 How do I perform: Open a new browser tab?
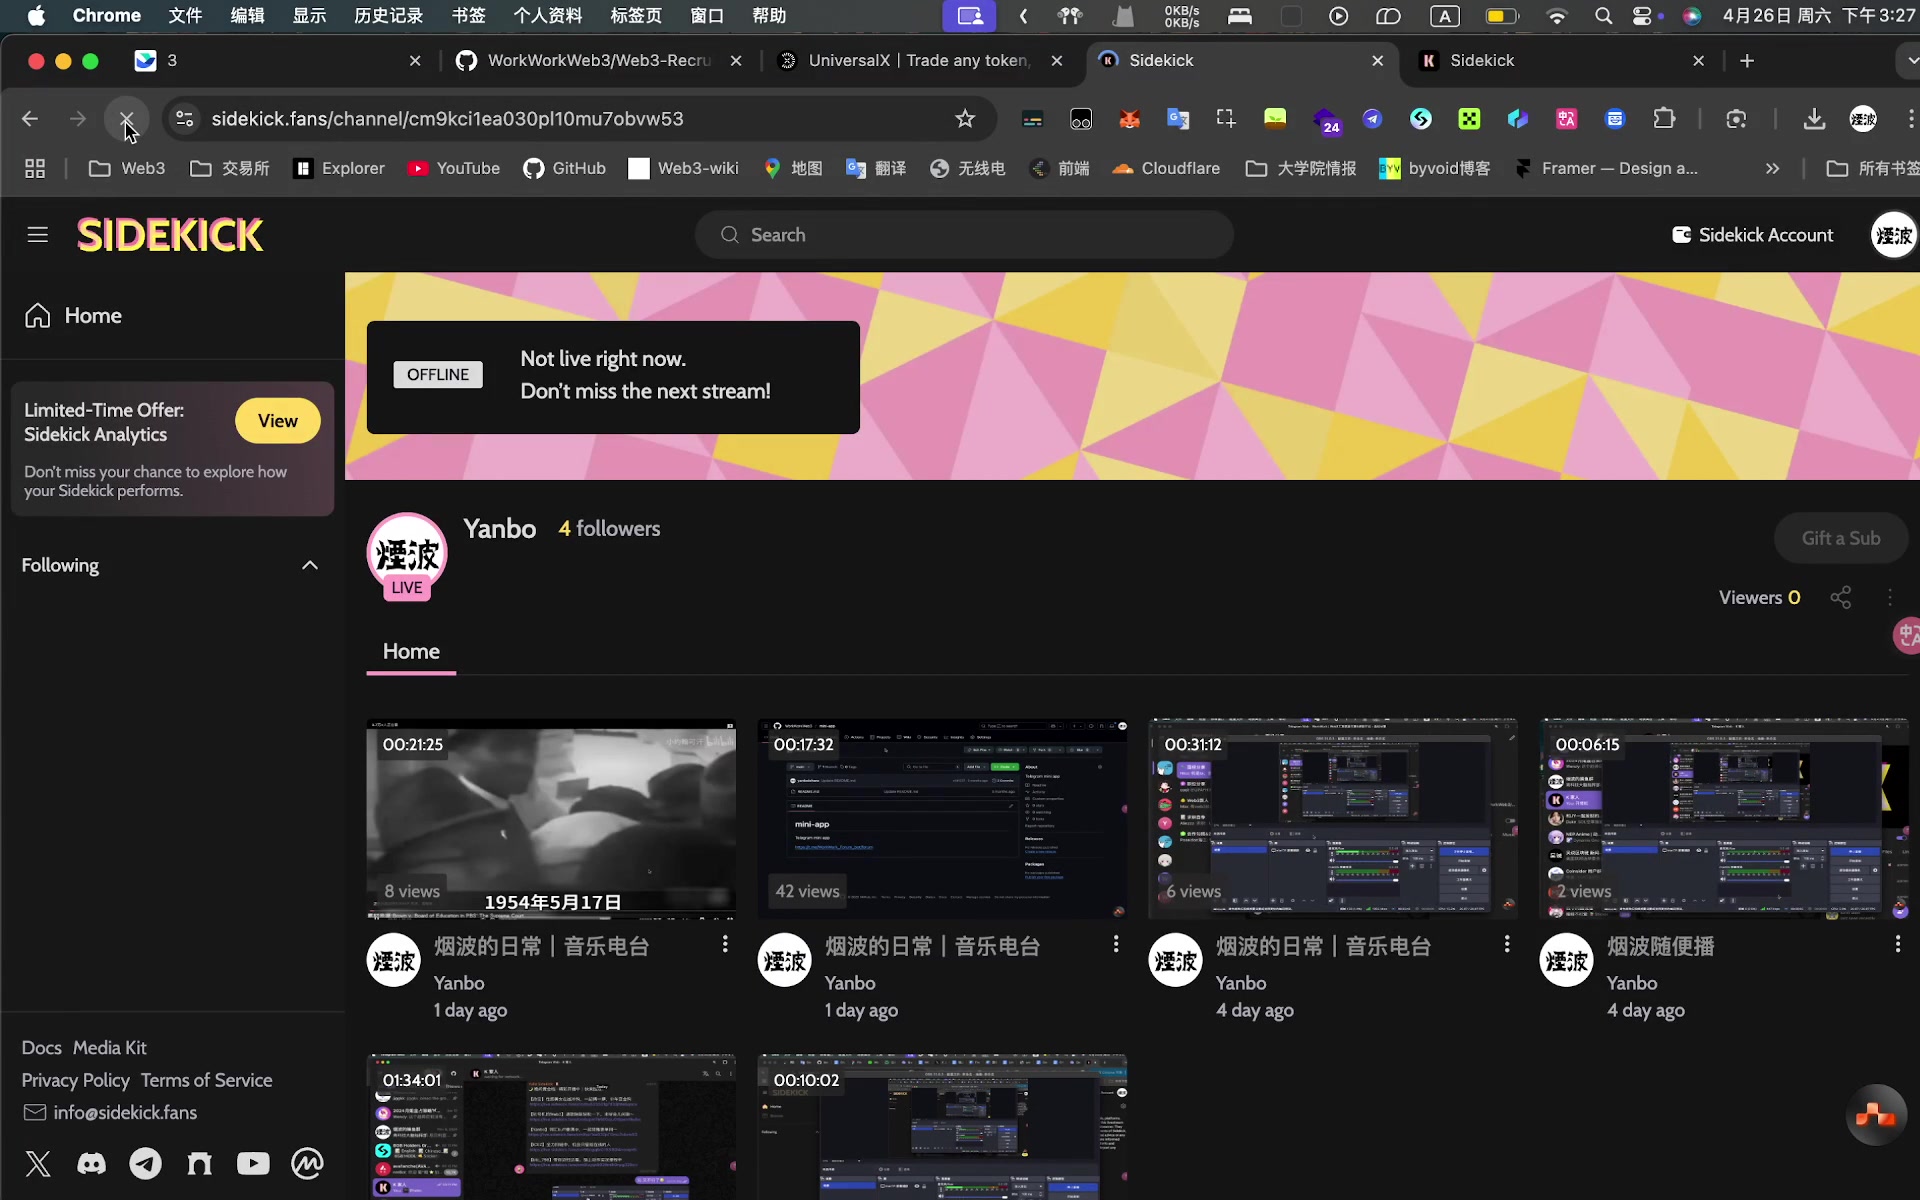[1746, 61]
